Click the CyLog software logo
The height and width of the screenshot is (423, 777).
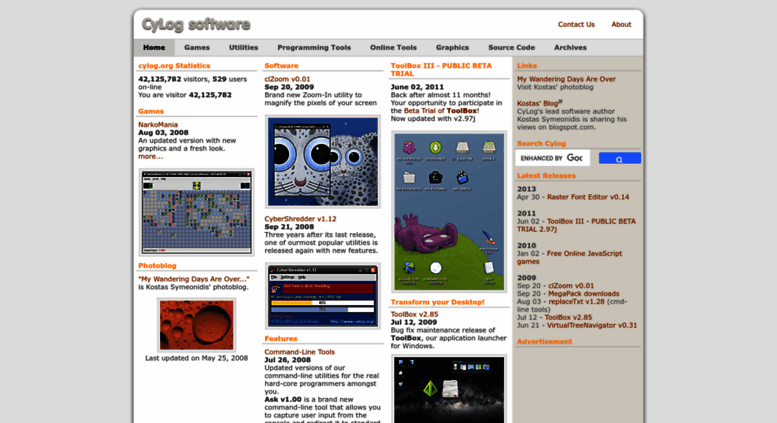[196, 24]
